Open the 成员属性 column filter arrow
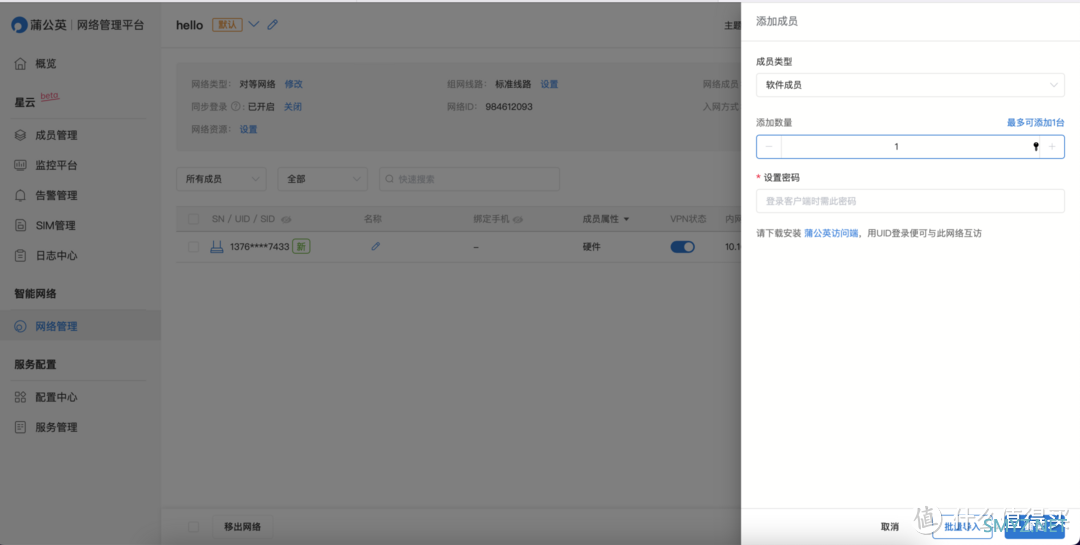The height and width of the screenshot is (545, 1080). point(626,219)
